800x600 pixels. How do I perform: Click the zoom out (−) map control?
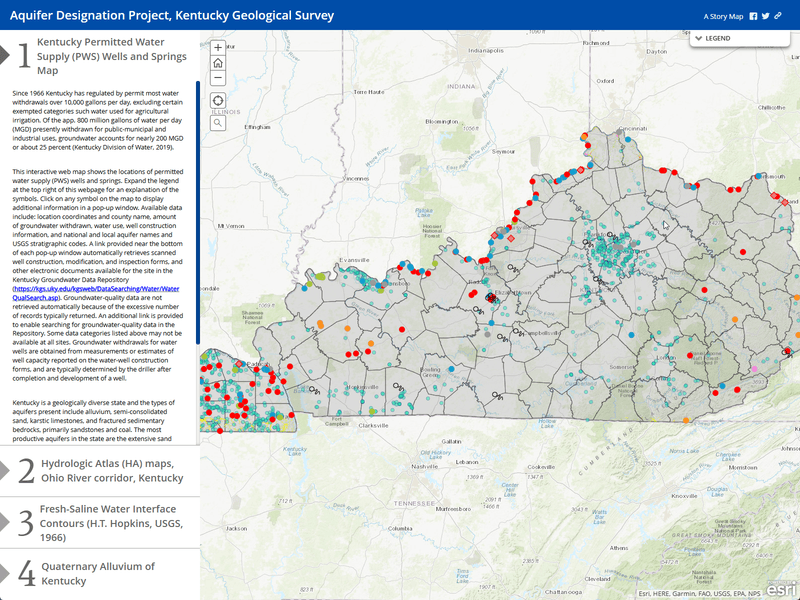pos(220,76)
